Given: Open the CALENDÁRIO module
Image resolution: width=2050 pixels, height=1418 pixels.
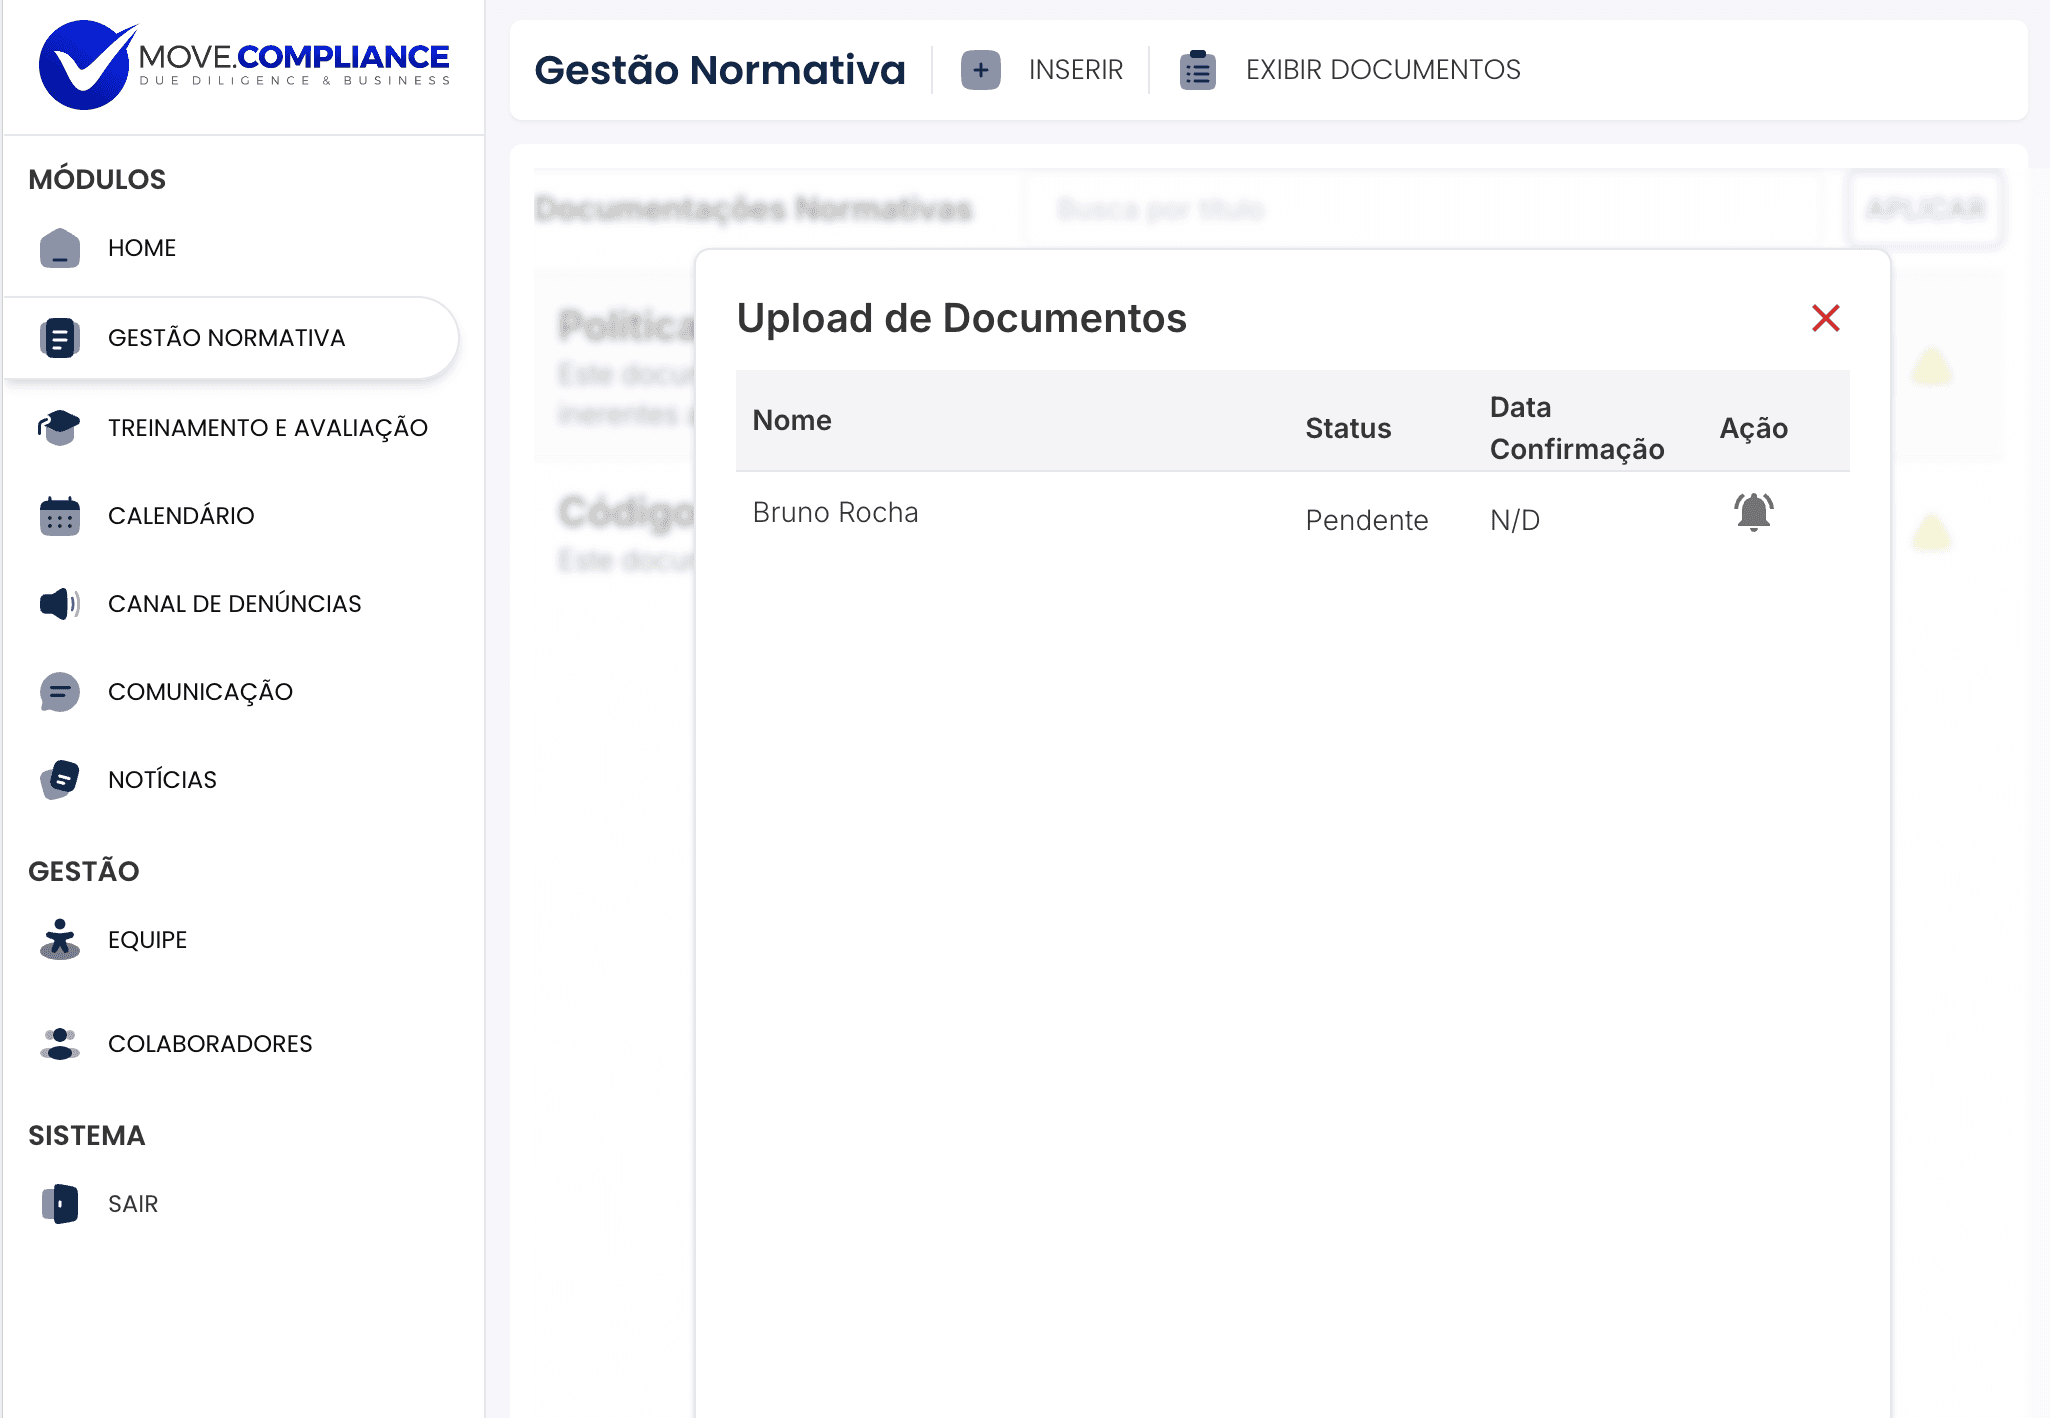Looking at the screenshot, I should point(181,516).
